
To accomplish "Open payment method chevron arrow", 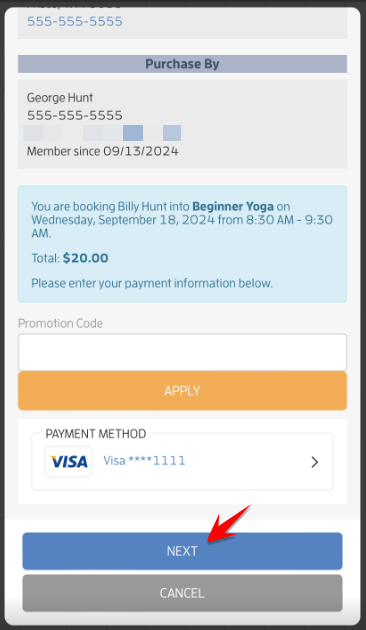I will coord(315,462).
